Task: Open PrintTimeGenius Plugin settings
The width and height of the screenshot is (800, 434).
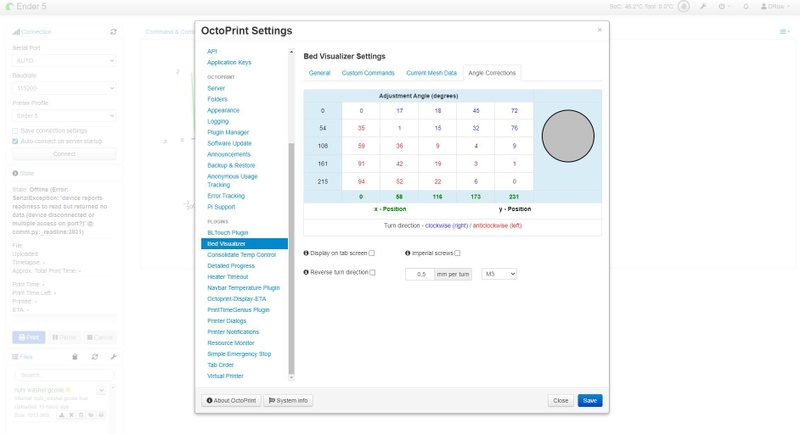Action: click(x=238, y=310)
